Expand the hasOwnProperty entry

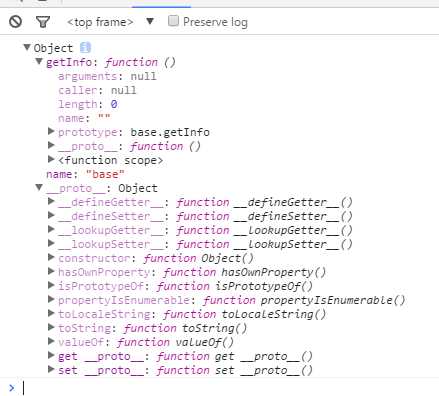[51, 271]
